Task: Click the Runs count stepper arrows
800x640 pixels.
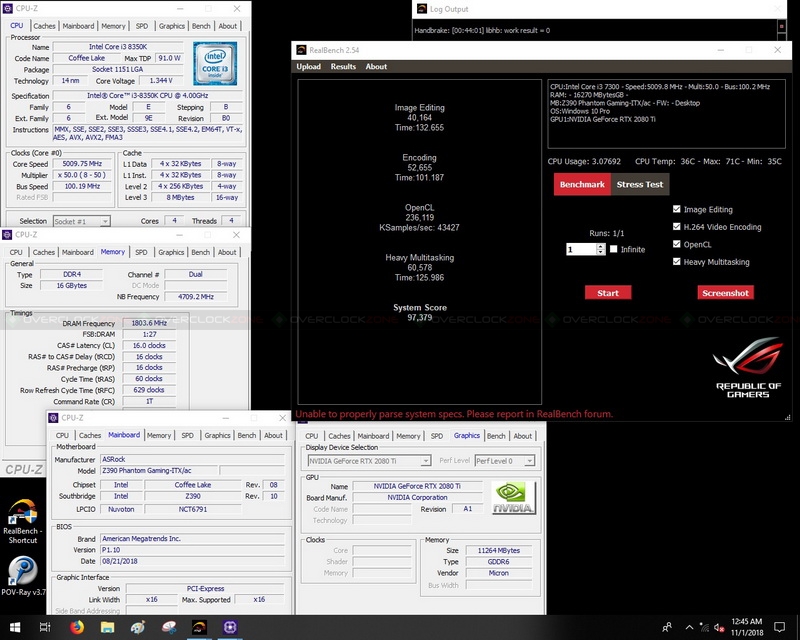Action: point(601,249)
